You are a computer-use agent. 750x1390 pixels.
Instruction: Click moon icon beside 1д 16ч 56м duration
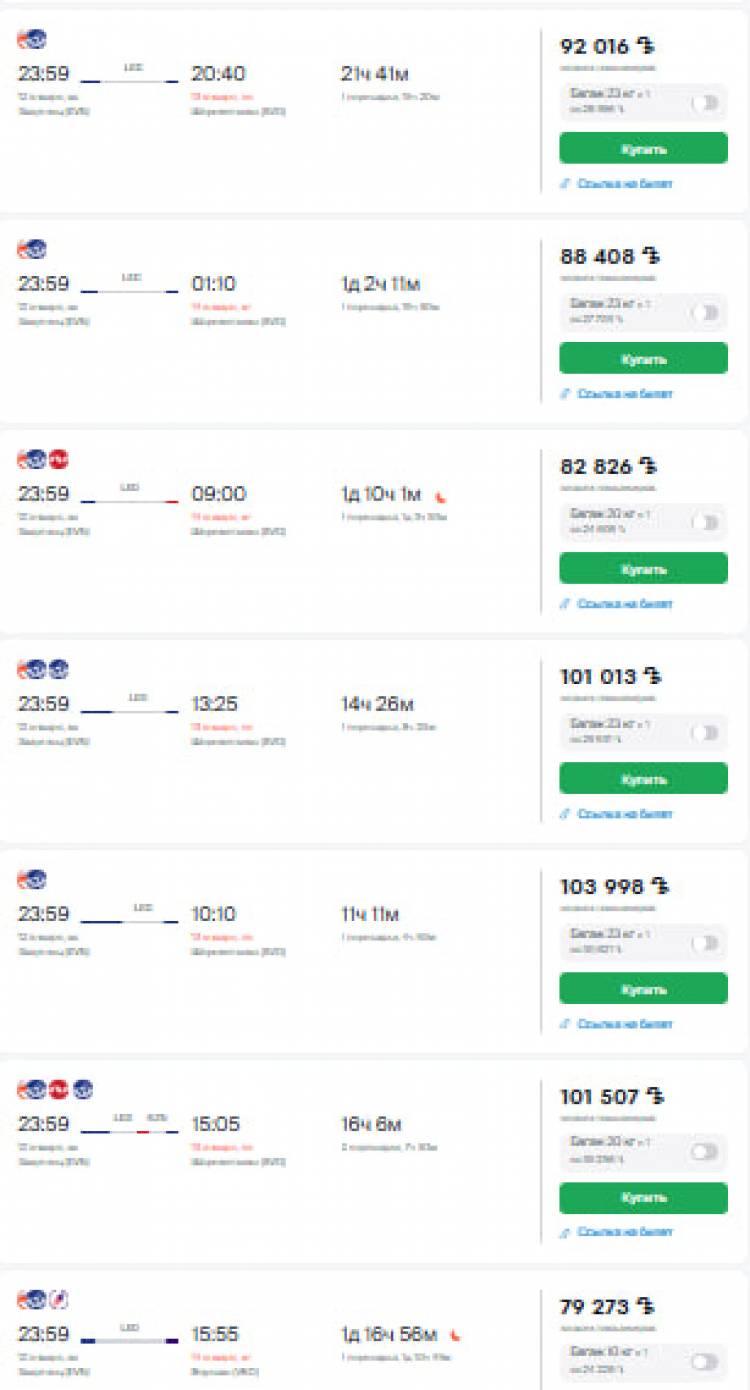[455, 1335]
